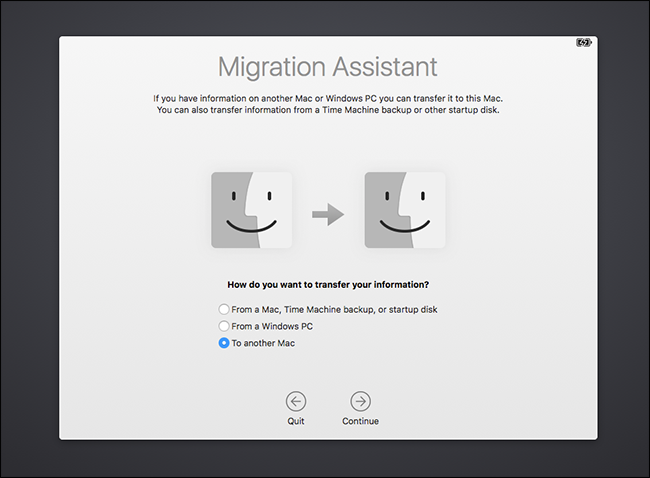The width and height of the screenshot is (650, 478).
Task: Click the battery charging status icon
Action: [583, 43]
